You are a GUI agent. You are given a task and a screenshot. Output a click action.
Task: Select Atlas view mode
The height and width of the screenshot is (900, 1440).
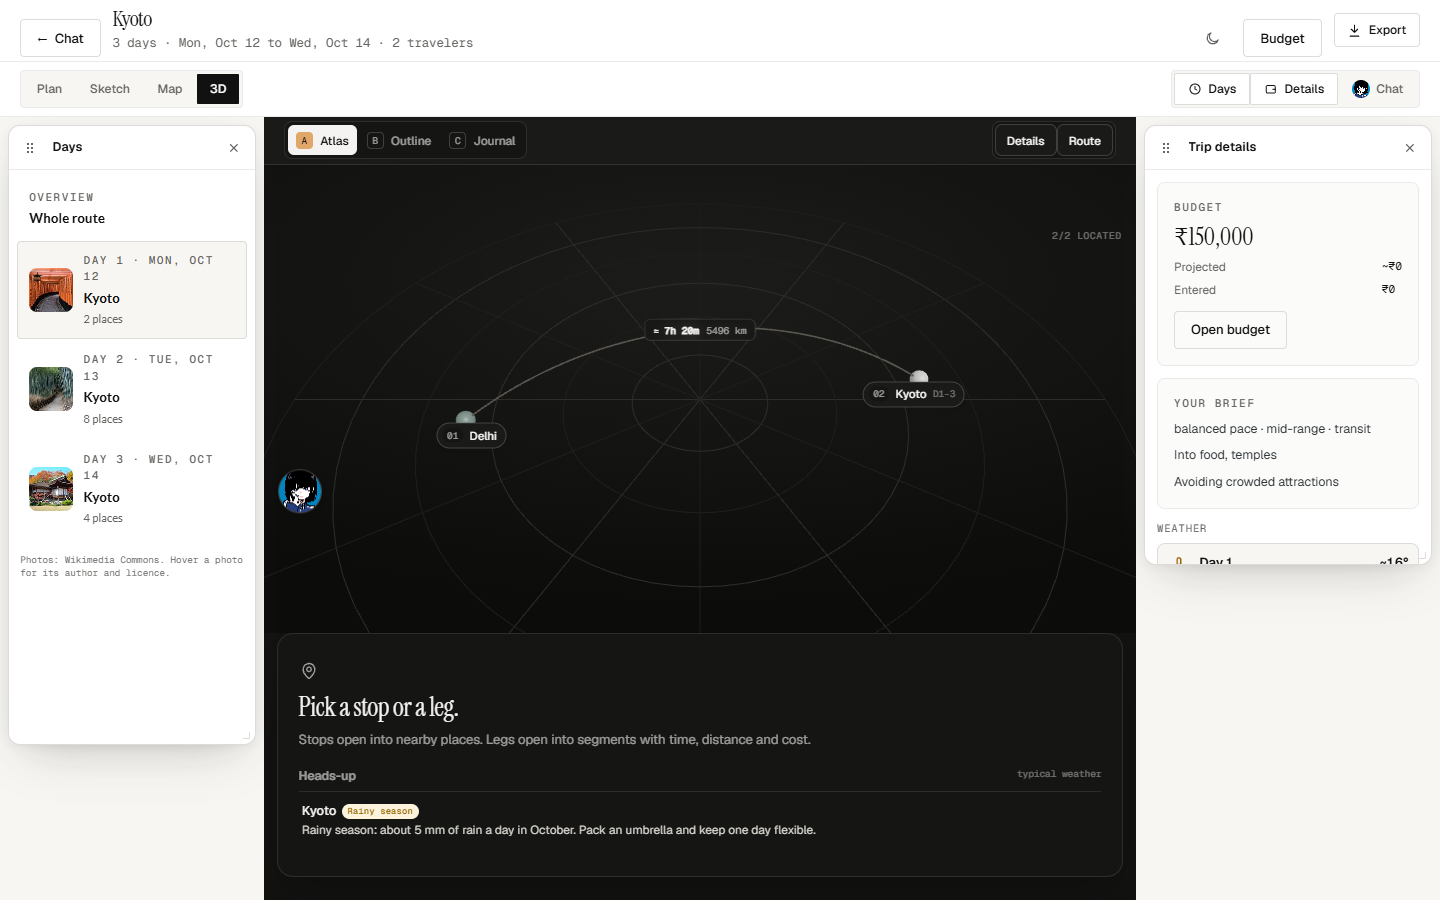(323, 141)
